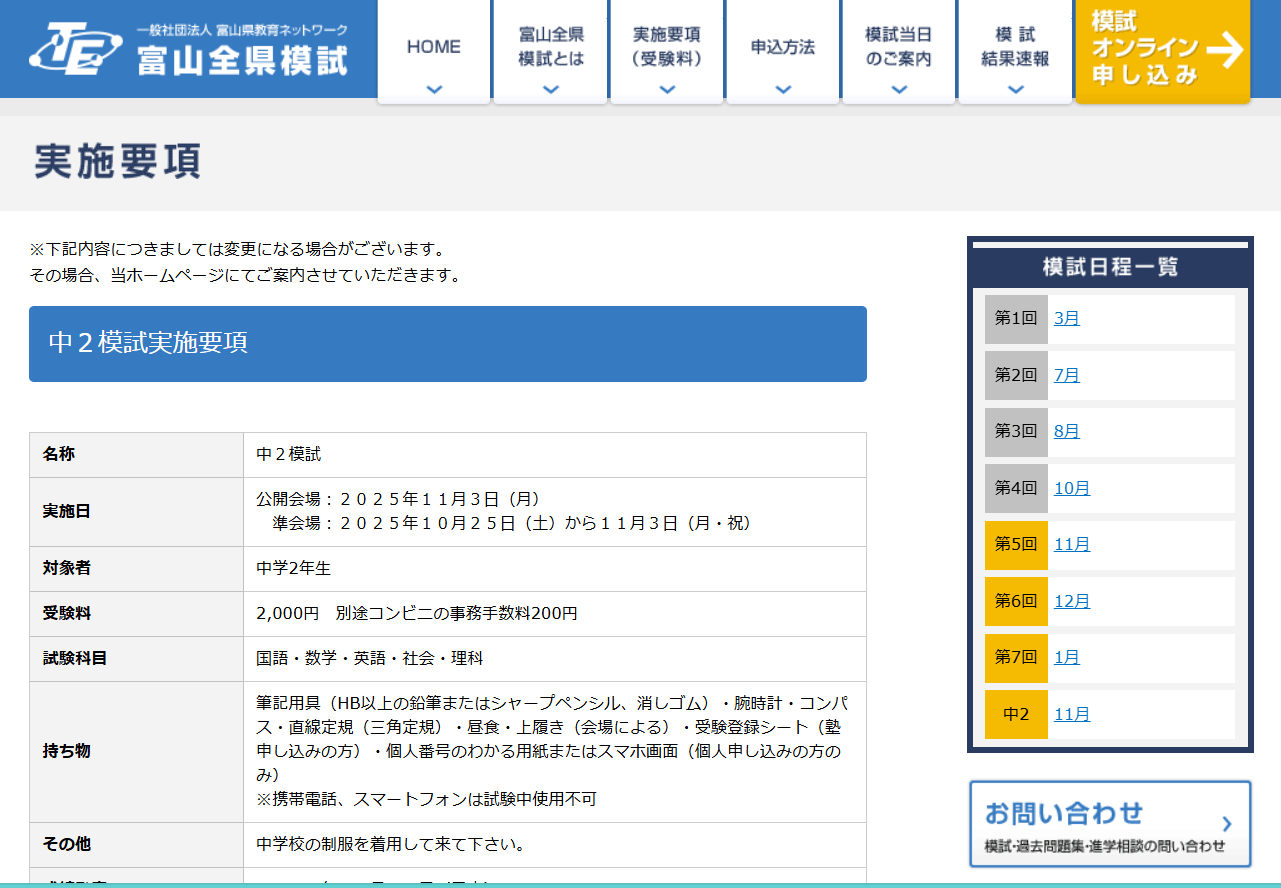Open the 第6回 12月 schedule link

pyautogui.click(x=1071, y=602)
